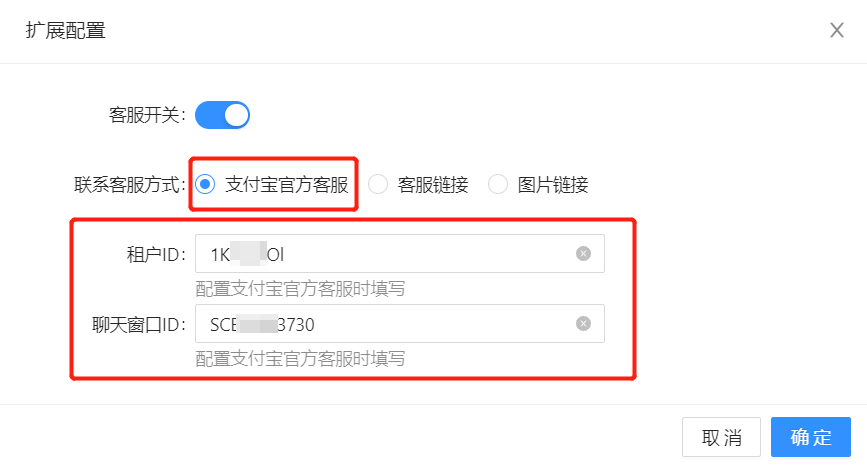
Task: Close the 扩展配置 dialog with X
Action: pos(837,30)
